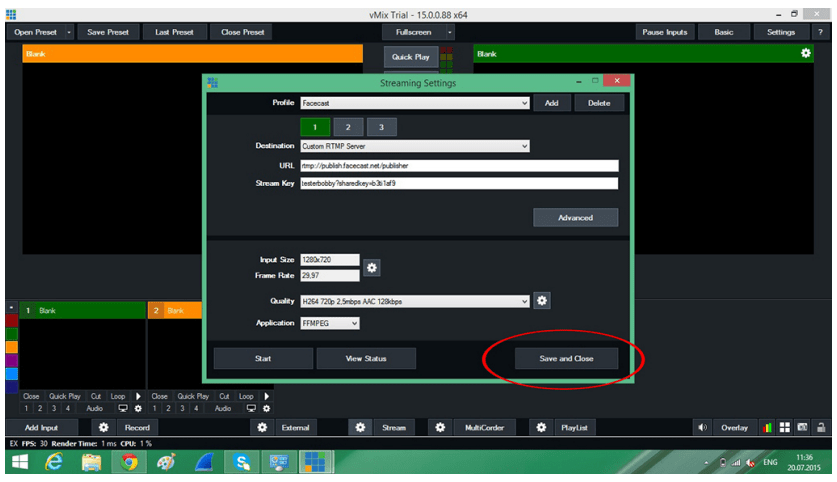Select stream destination tab 3
The height and width of the screenshot is (482, 837).
tap(381, 127)
